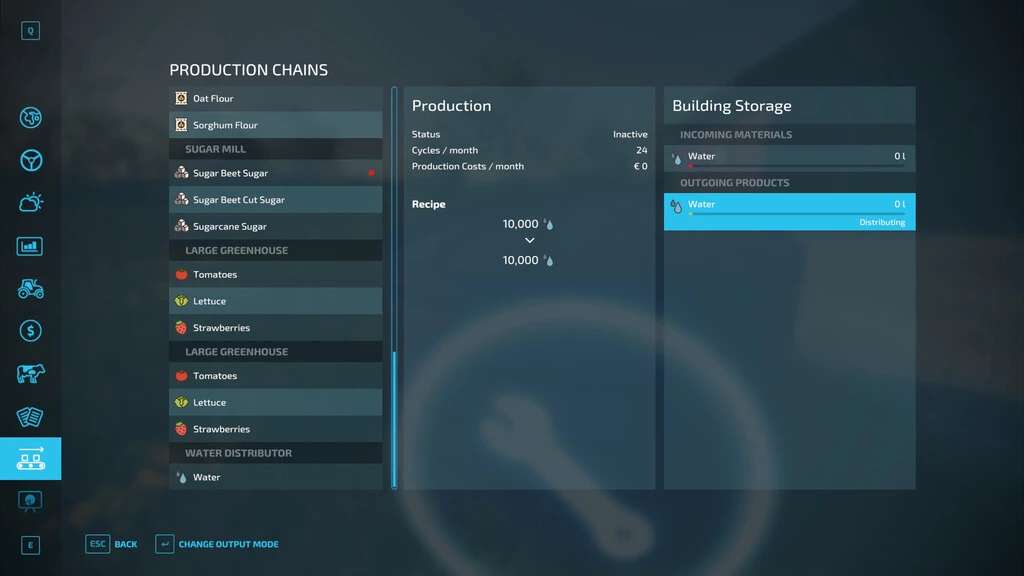Select the outgoing Water product row

789,211
